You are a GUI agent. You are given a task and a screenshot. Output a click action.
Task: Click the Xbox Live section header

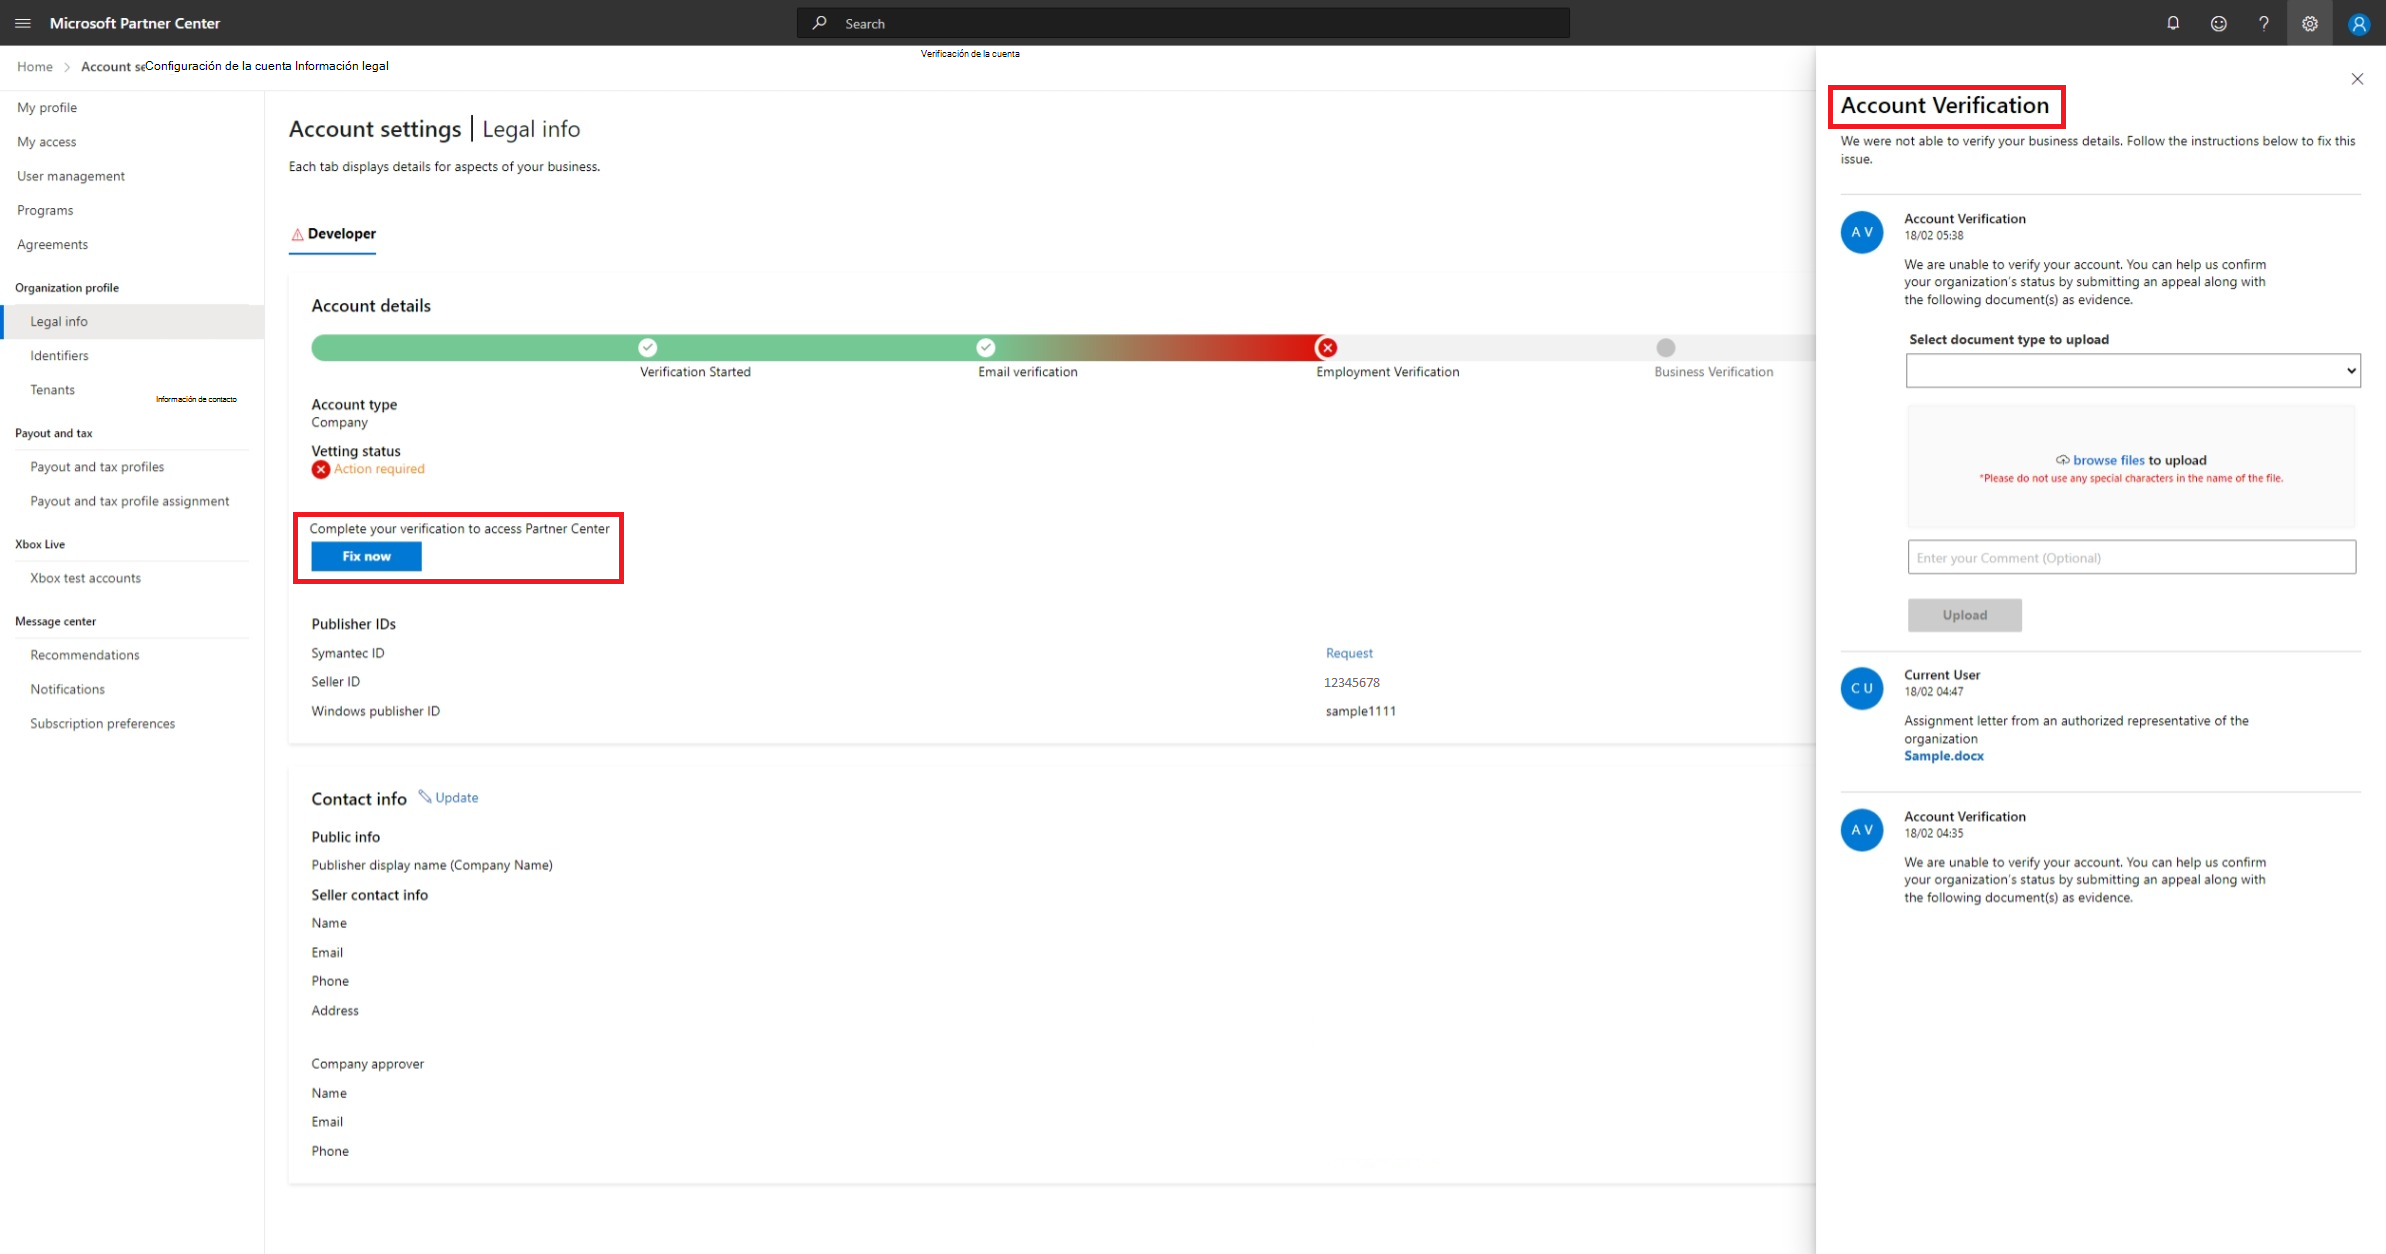(x=40, y=544)
